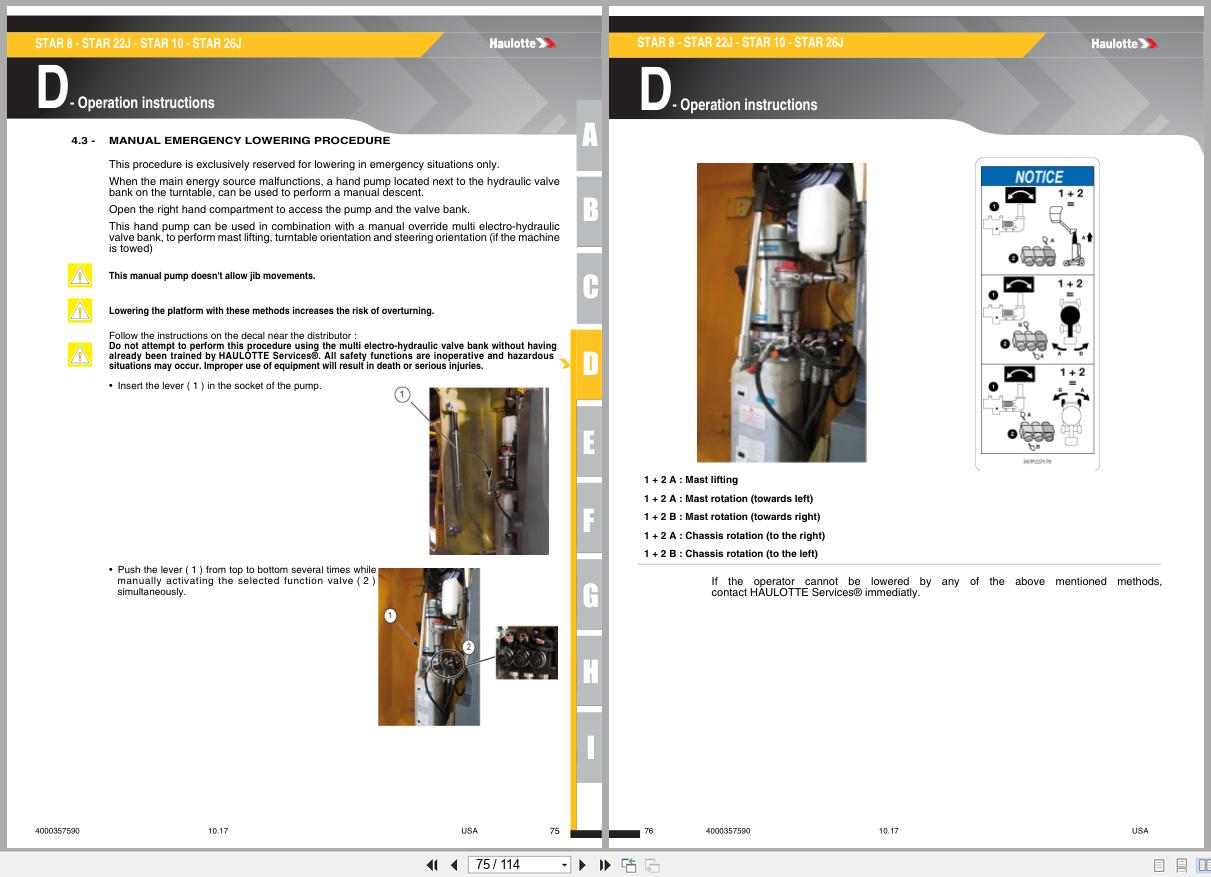This screenshot has width=1211, height=877.
Task: Jump to the last page
Action: [604, 865]
